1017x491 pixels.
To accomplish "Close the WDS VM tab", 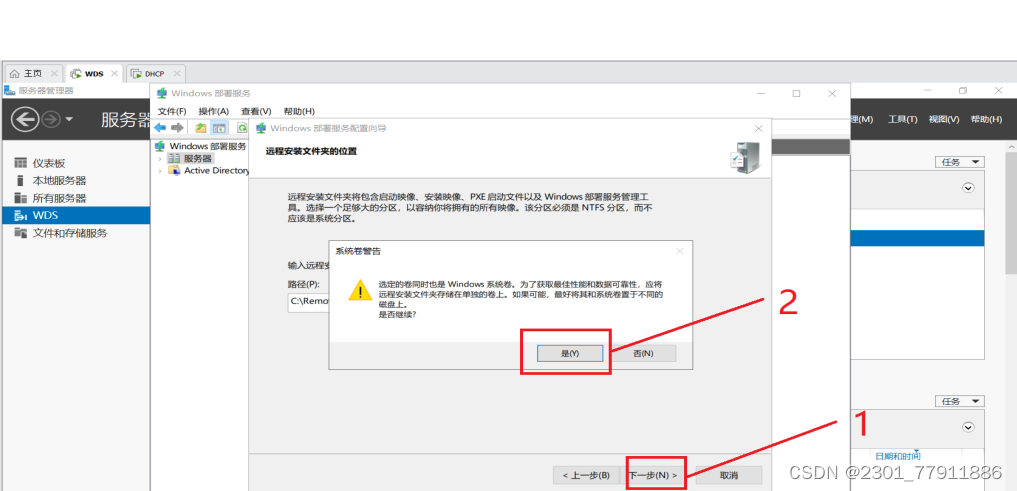I will tap(115, 74).
